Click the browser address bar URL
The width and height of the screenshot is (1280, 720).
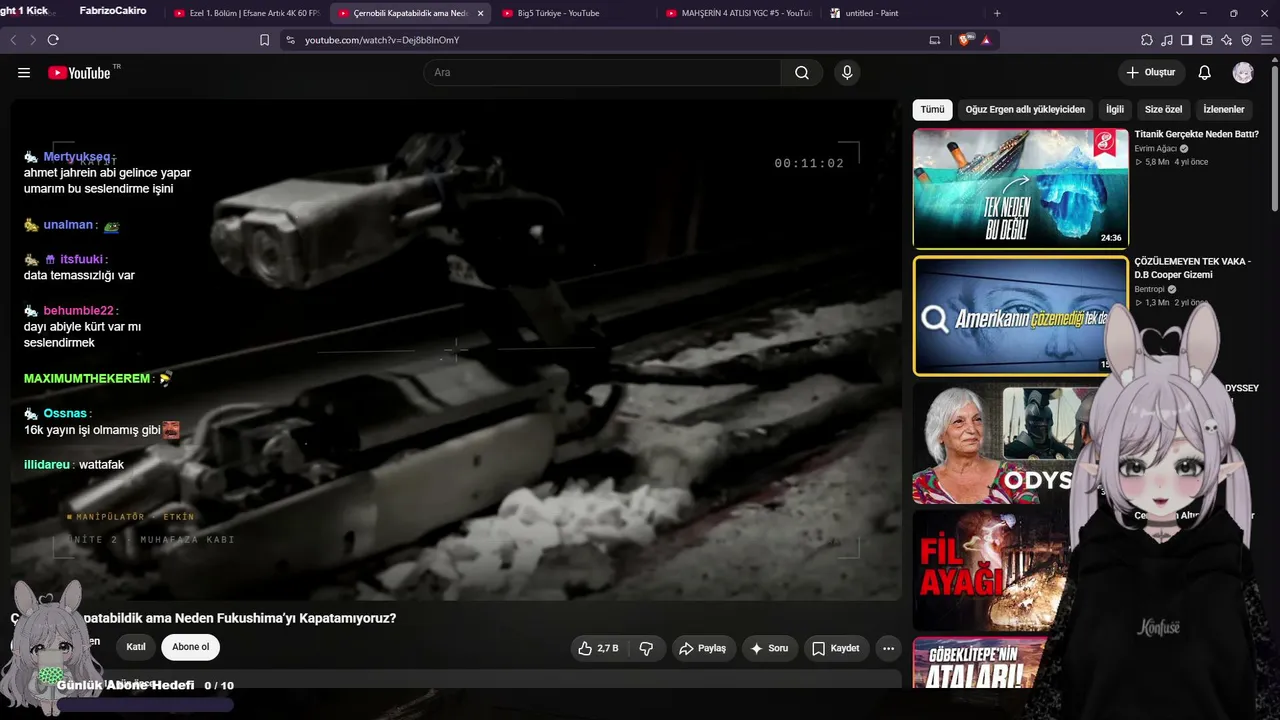(382, 40)
